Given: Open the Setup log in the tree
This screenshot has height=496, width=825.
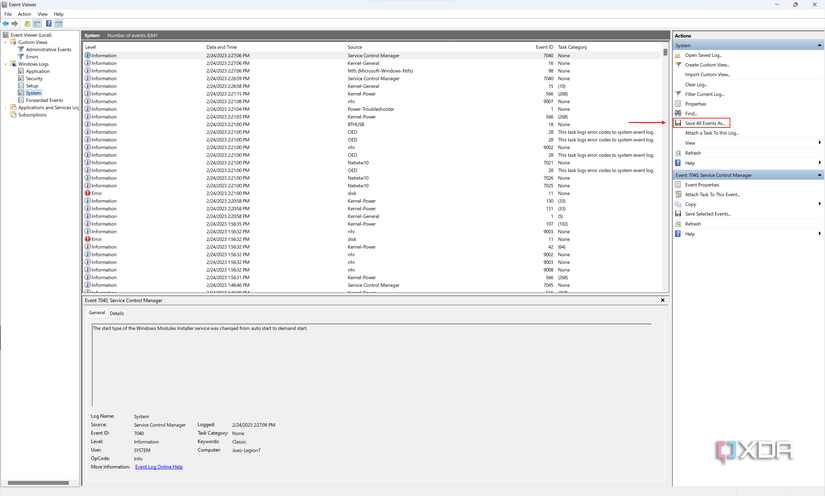Looking at the screenshot, I should 32,86.
